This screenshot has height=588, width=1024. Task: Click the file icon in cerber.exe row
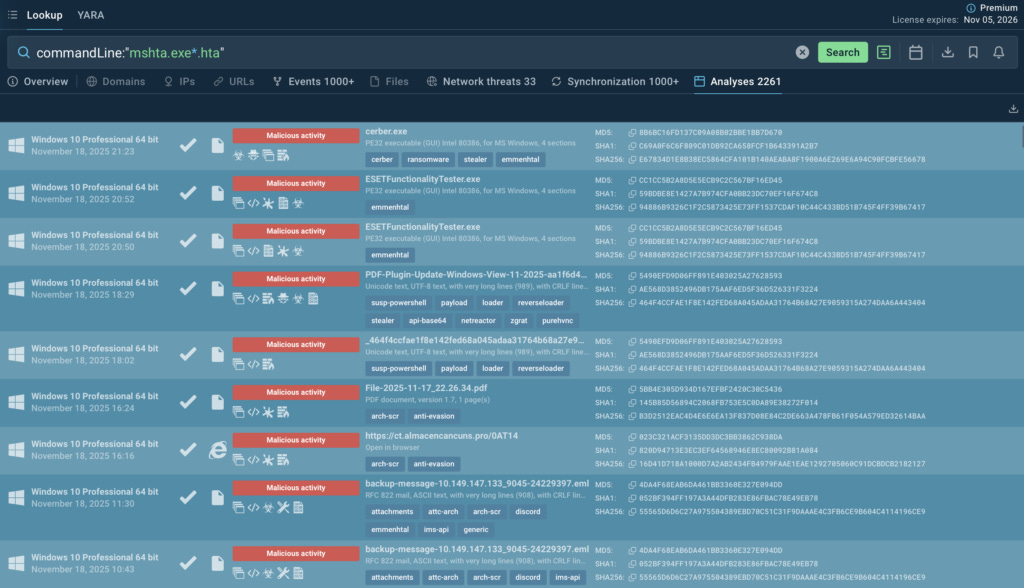(217, 145)
